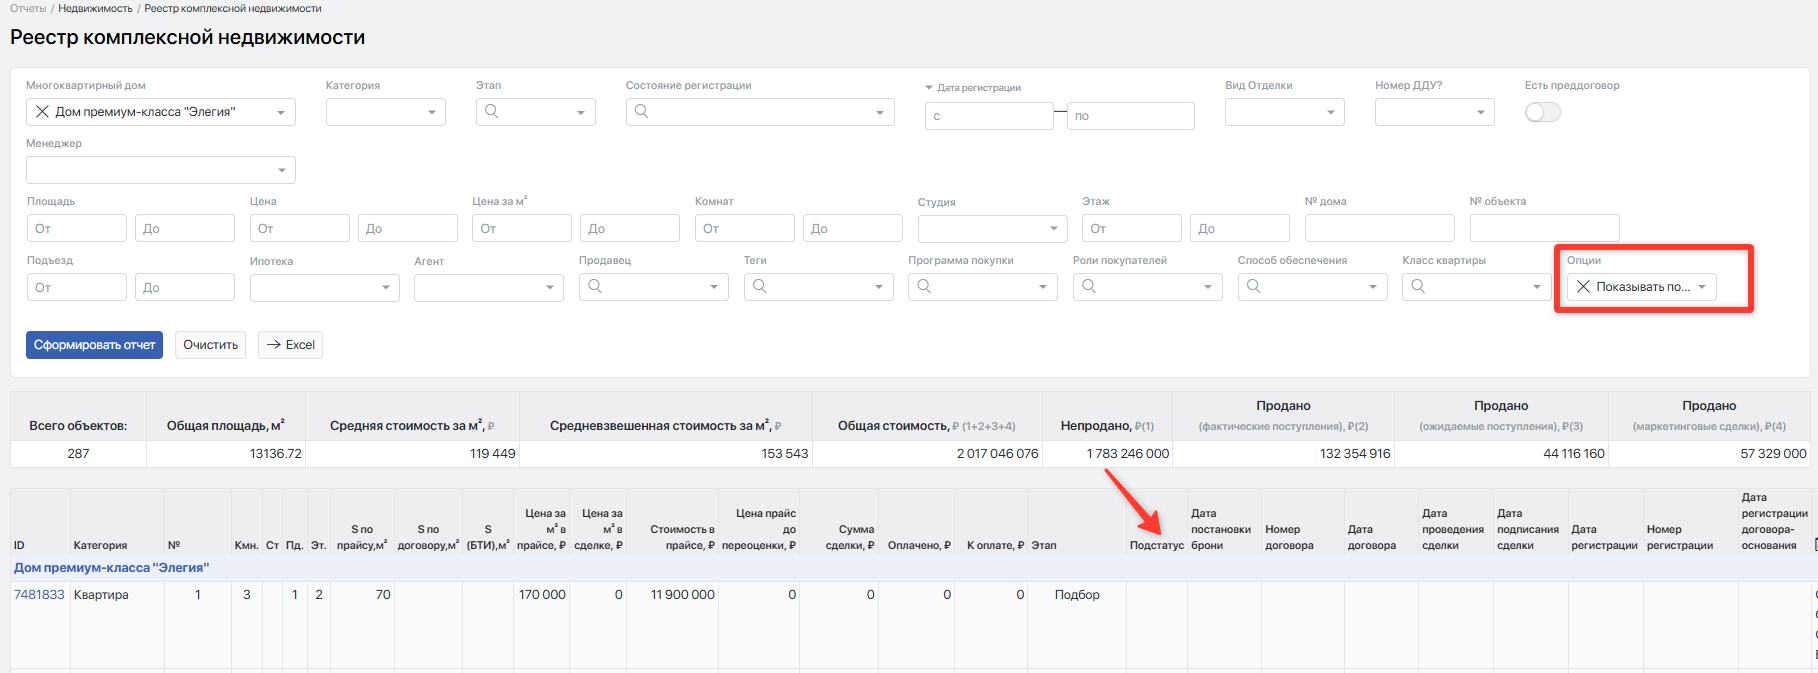The image size is (1818, 673).
Task: Click Номер регистрации column header
Action: (1680, 537)
